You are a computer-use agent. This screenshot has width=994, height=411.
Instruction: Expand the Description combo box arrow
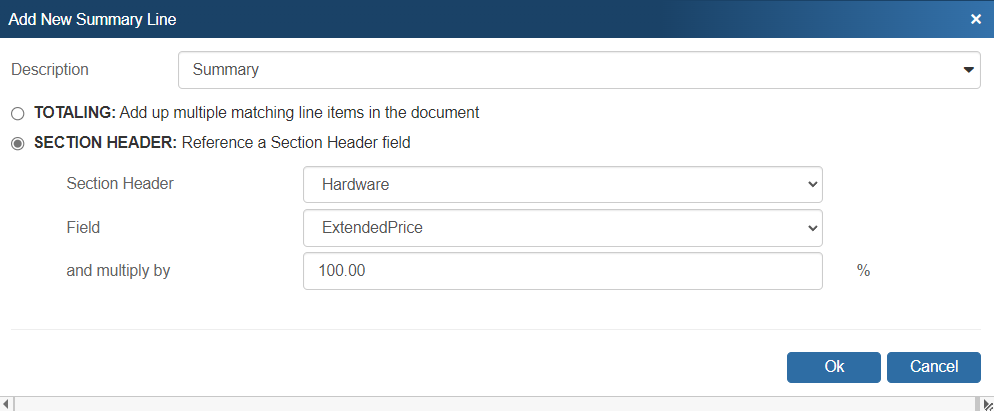[967, 70]
